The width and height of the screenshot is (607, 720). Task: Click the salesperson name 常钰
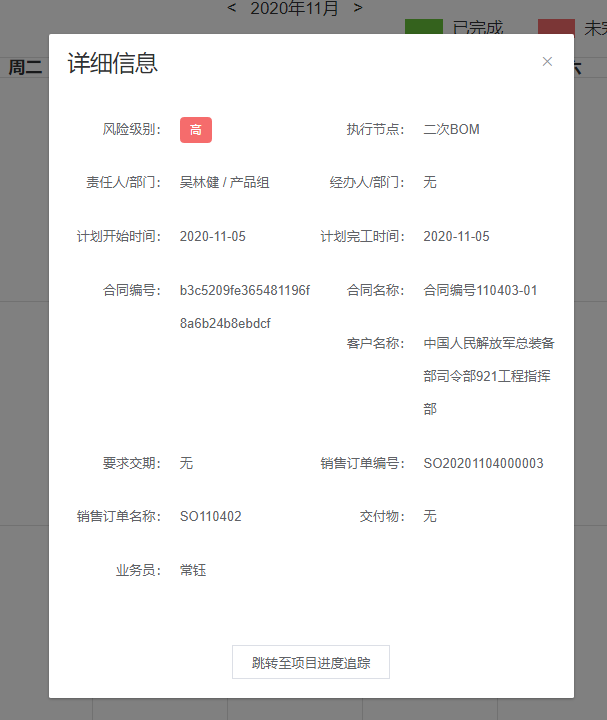click(x=193, y=571)
